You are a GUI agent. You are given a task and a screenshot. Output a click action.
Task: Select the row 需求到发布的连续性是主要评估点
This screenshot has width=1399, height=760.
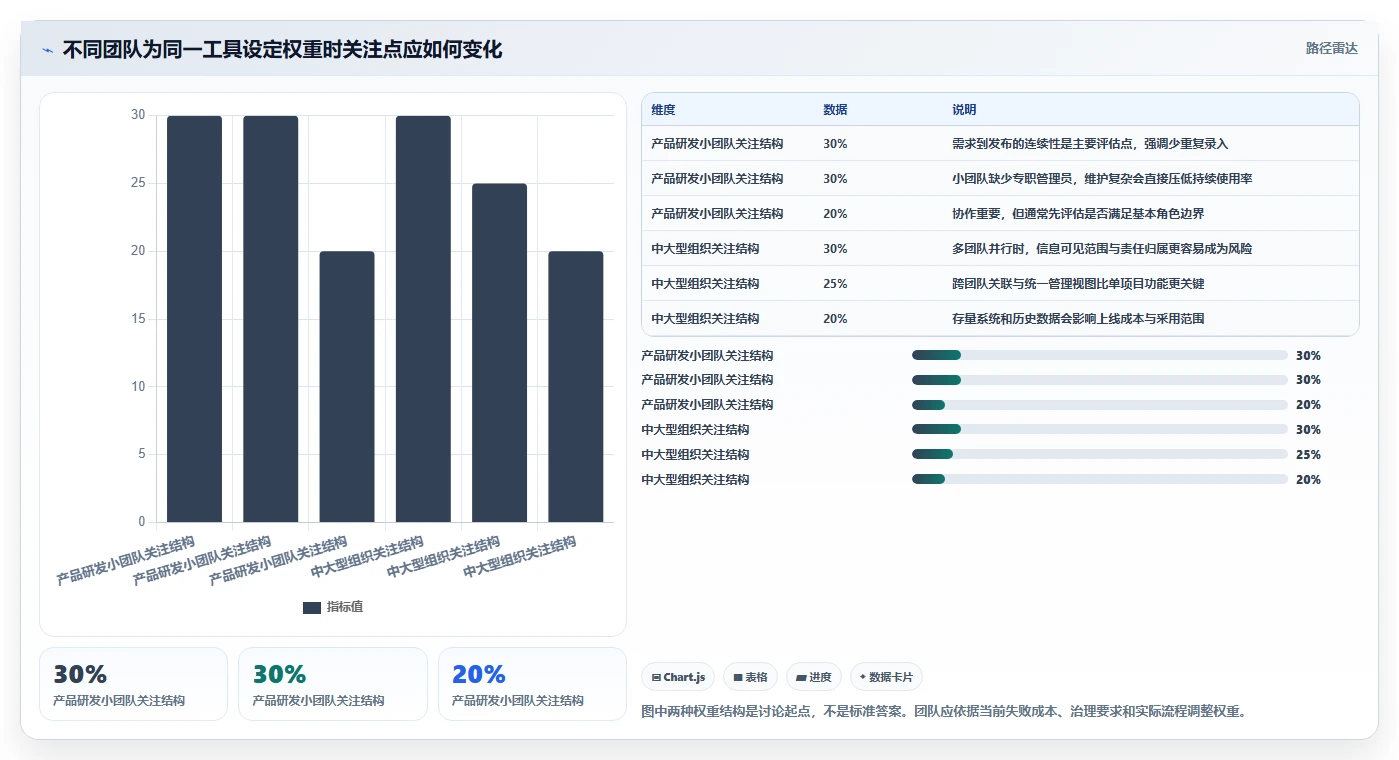pos(1000,143)
